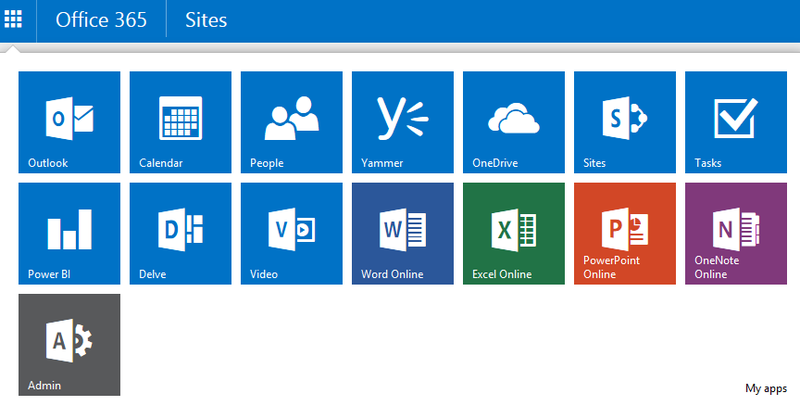Launch the Yammer tile
This screenshot has height=406, width=800.
coord(403,122)
